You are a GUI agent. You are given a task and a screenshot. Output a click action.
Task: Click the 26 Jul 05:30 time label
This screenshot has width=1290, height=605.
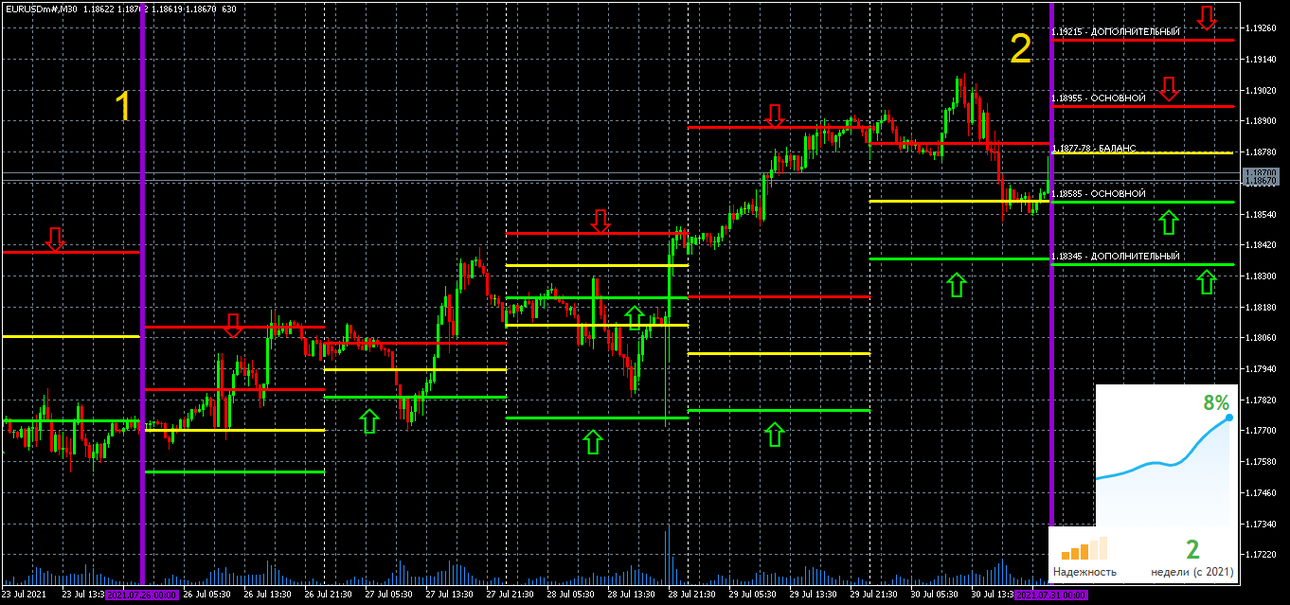click(207, 596)
